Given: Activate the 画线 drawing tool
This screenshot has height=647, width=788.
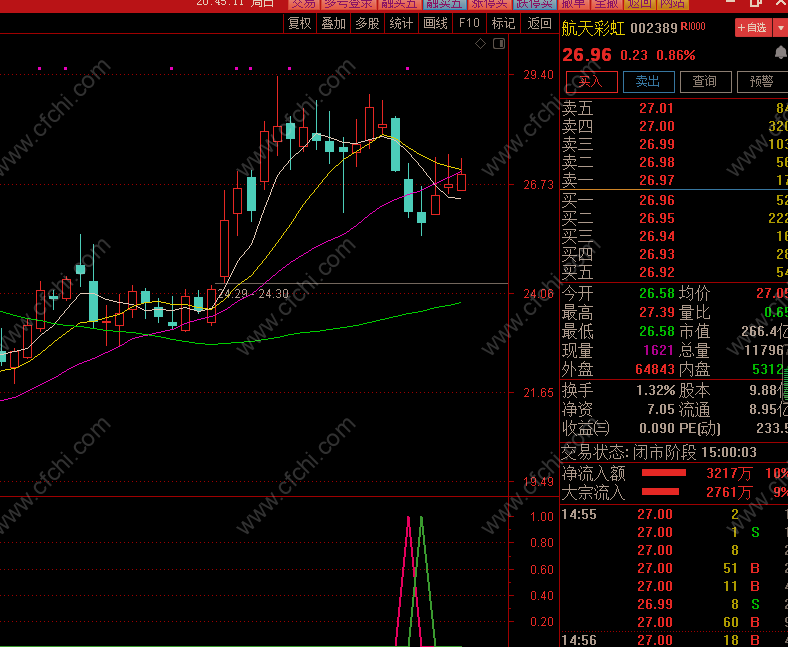Looking at the screenshot, I should (435, 23).
